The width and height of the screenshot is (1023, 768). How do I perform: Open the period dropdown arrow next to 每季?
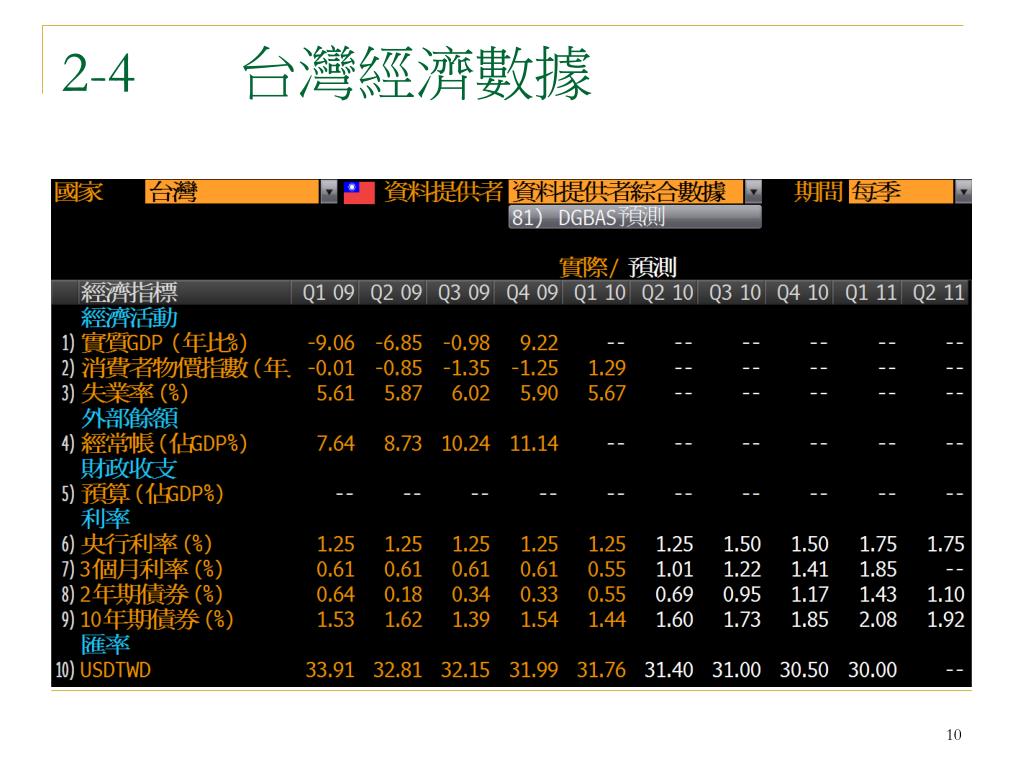coord(963,192)
